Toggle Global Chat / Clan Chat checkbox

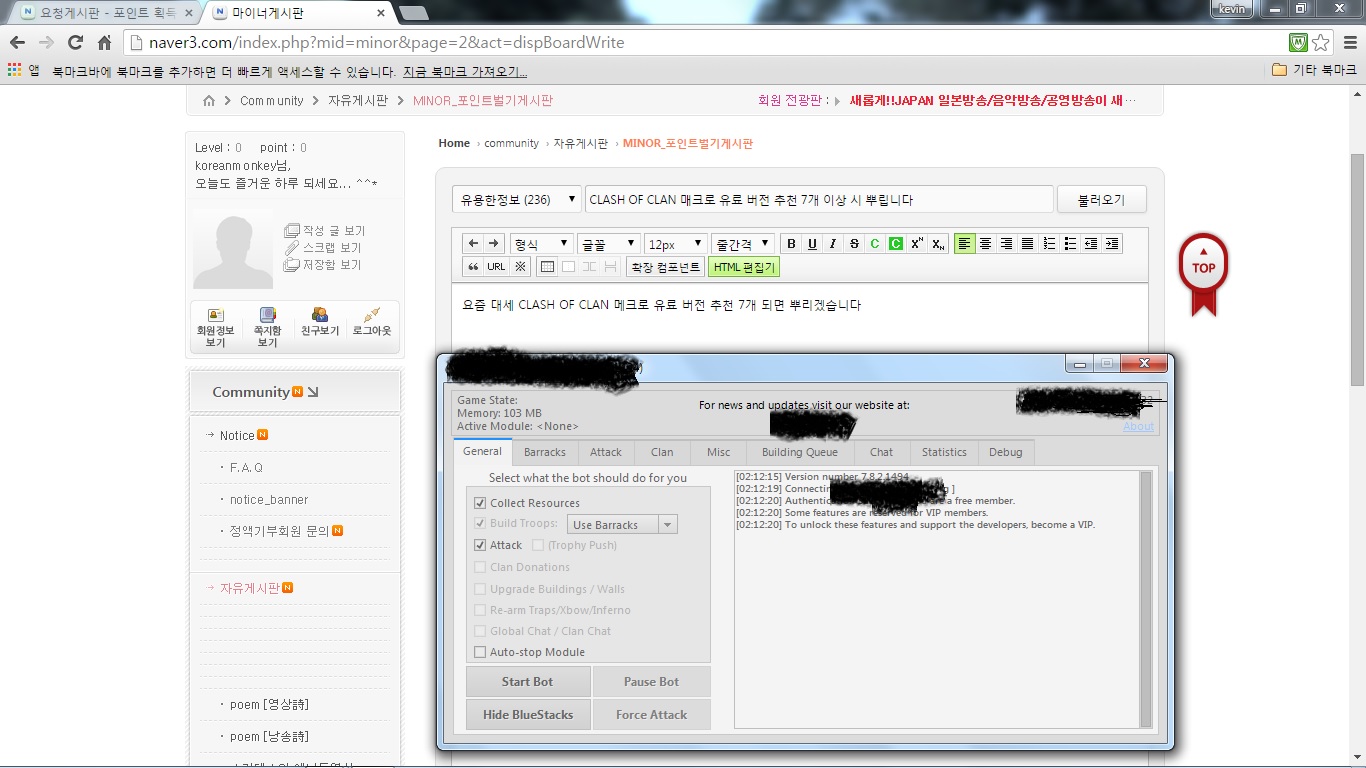[480, 631]
